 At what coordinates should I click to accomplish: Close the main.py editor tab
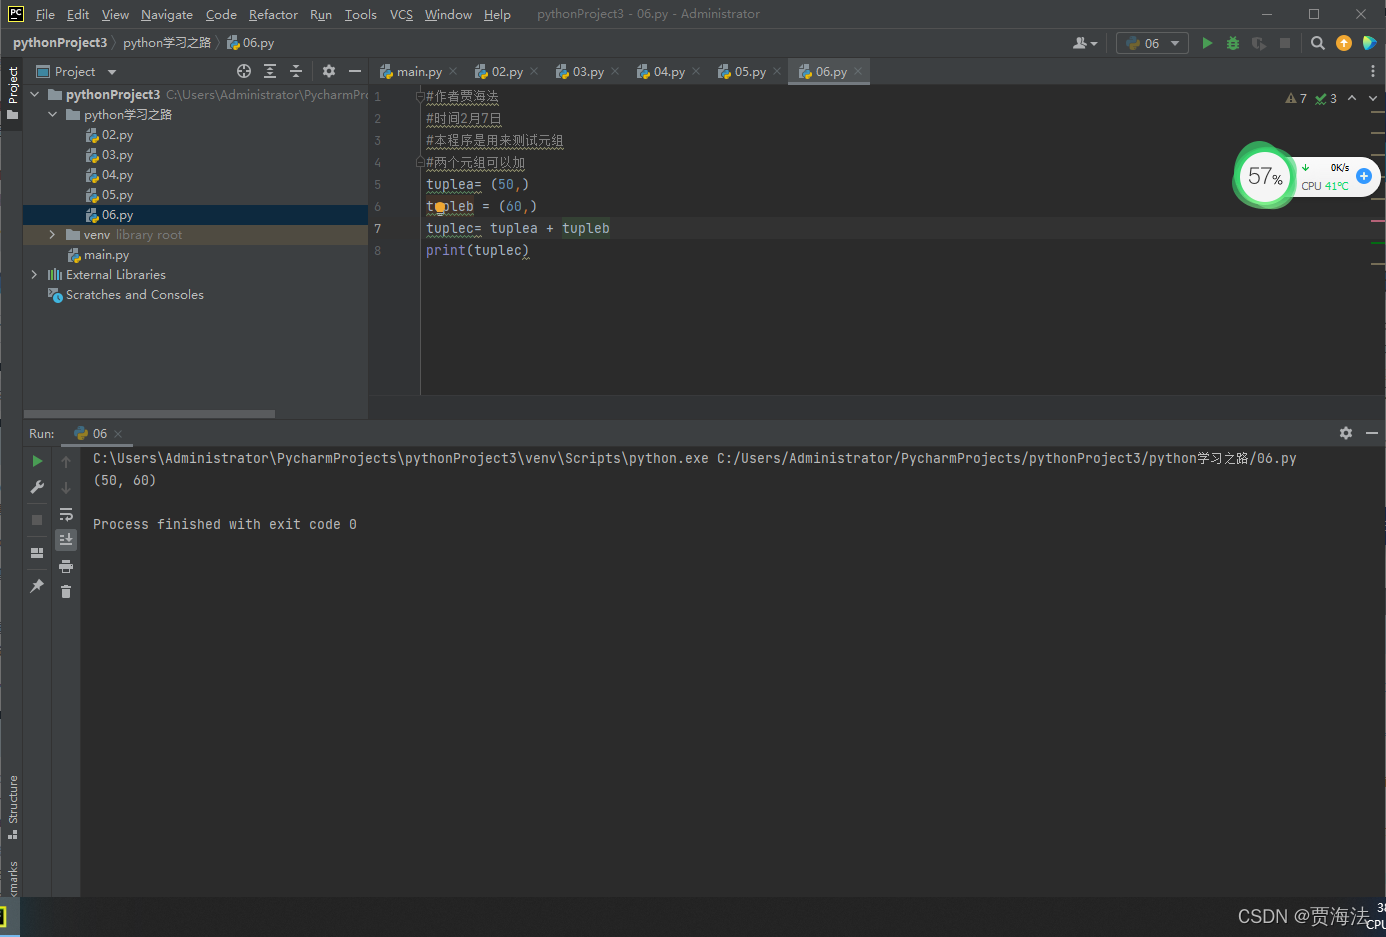[453, 72]
